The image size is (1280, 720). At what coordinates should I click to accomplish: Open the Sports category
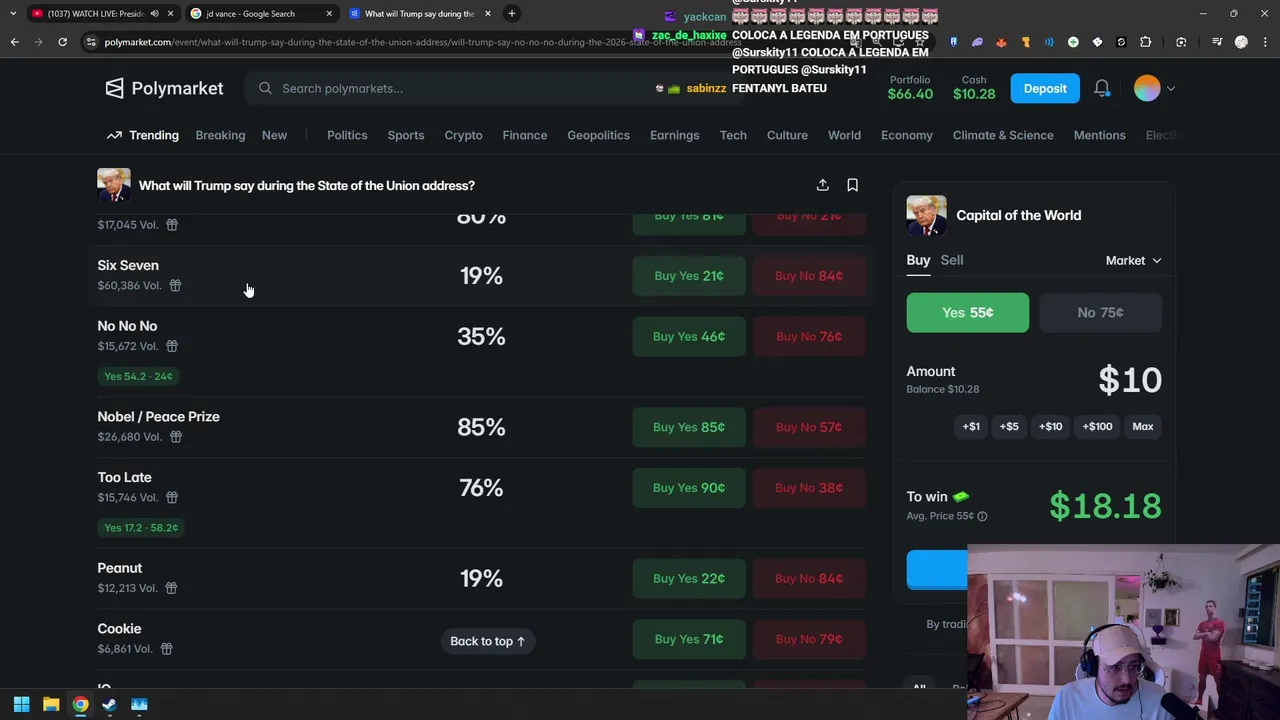click(x=405, y=135)
